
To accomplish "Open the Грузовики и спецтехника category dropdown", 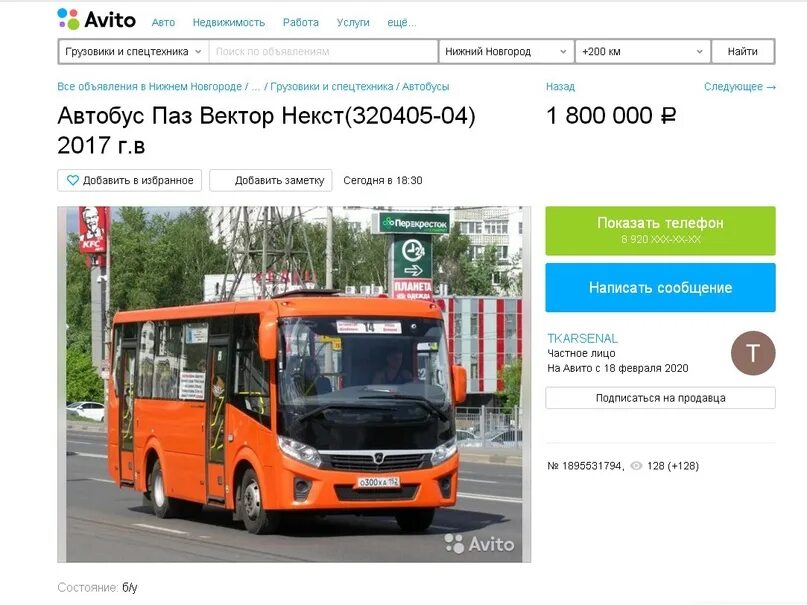I will (133, 51).
